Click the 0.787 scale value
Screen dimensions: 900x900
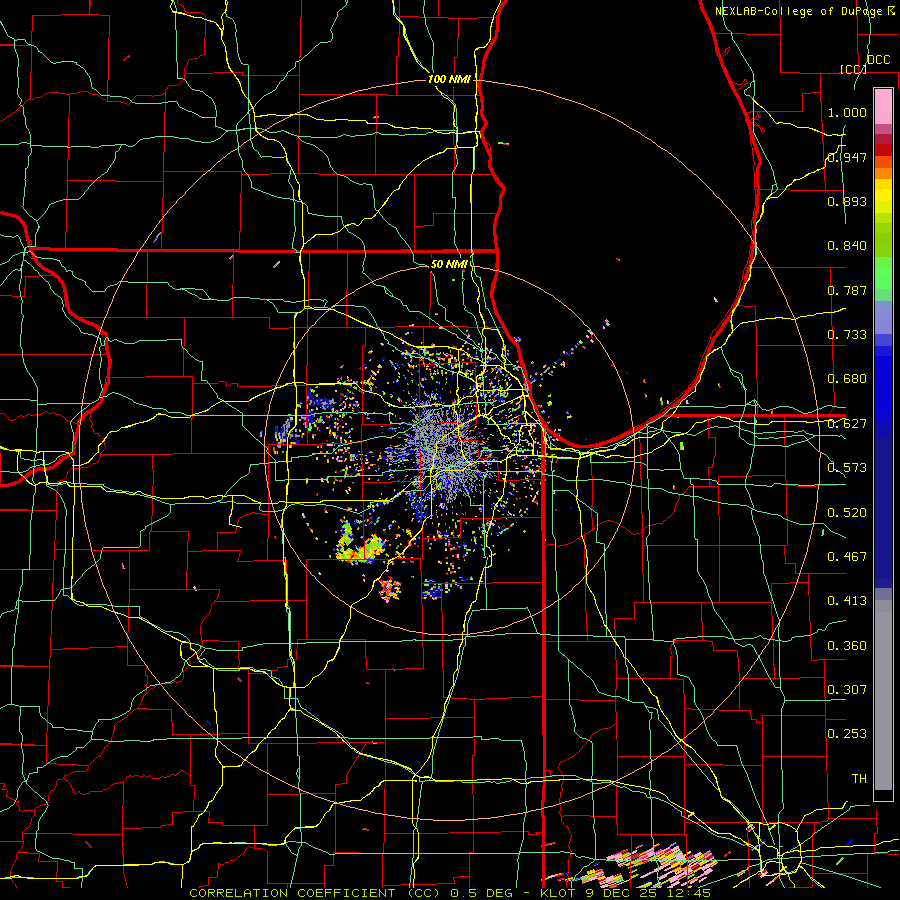(x=847, y=290)
